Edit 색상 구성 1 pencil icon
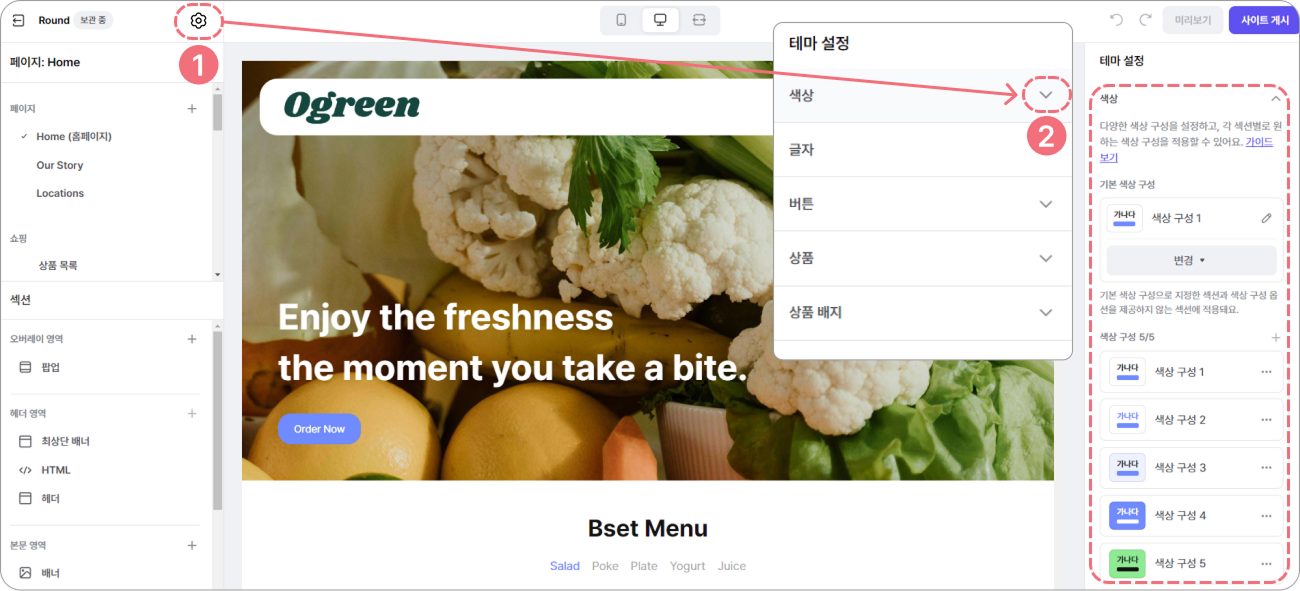This screenshot has width=1300, height=591. [x=1266, y=218]
